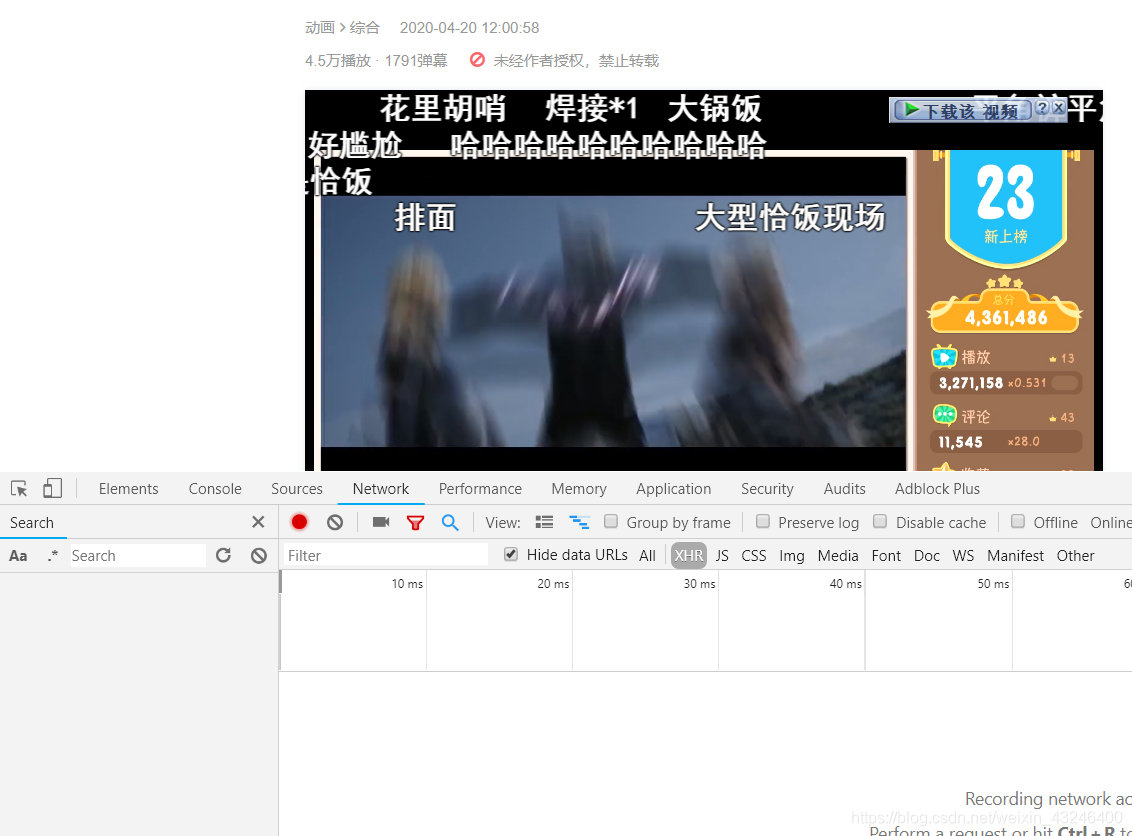Click the blue network search magnifier
The image size is (1132, 836).
pos(450,522)
